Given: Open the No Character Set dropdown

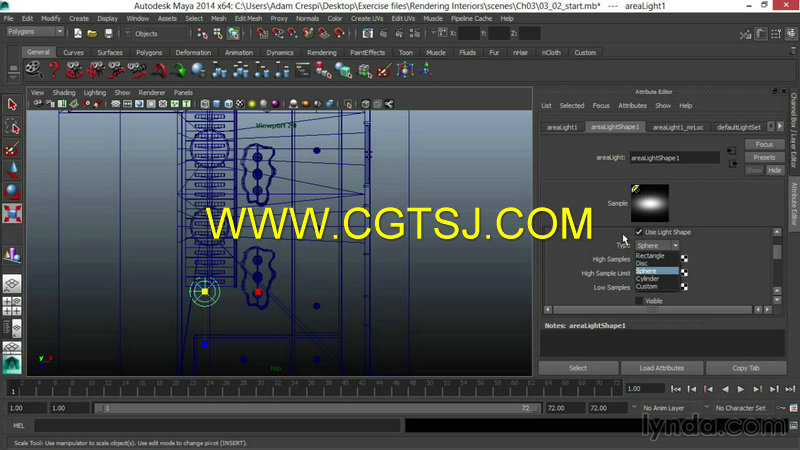Looking at the screenshot, I should point(740,408).
